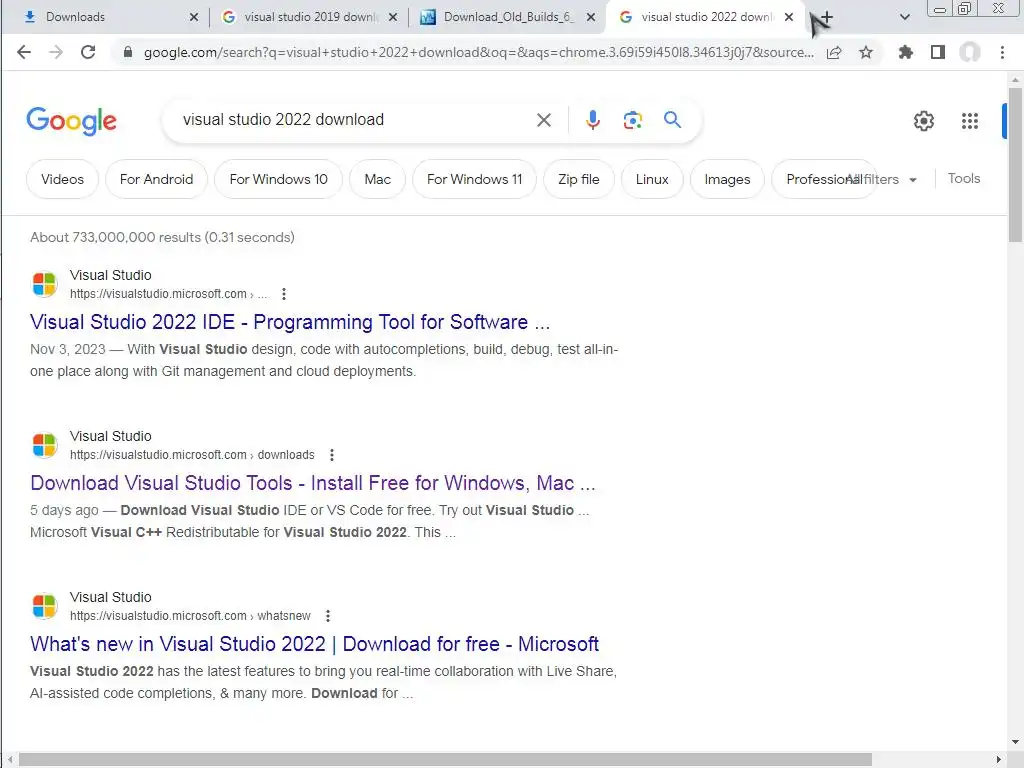1024x768 pixels.
Task: Click the horizontal scrollbar thumb
Action: [445, 760]
